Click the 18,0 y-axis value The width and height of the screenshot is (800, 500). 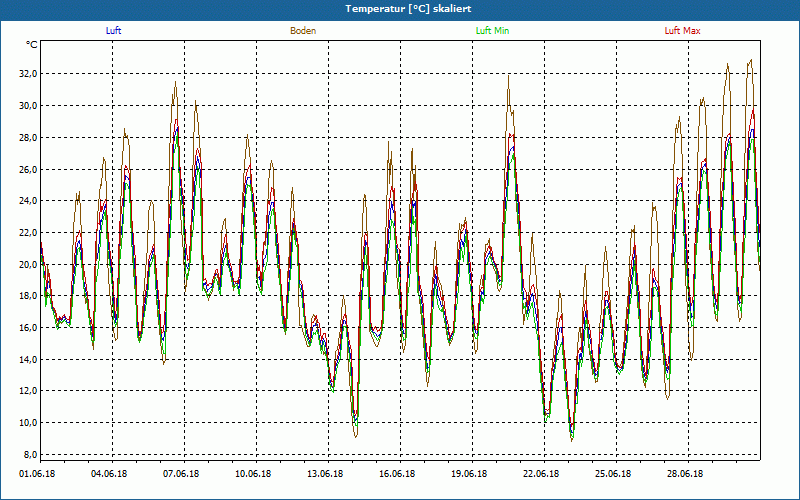28,296
